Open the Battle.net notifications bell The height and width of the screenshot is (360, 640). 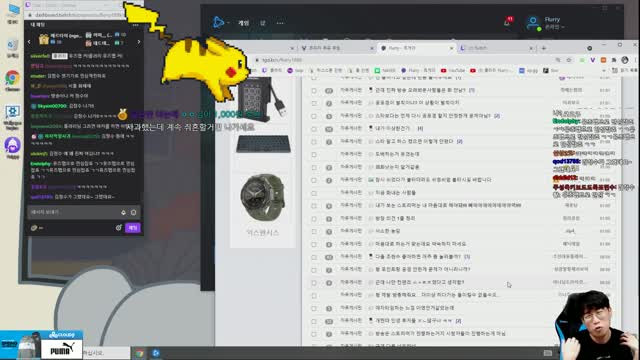point(507,22)
